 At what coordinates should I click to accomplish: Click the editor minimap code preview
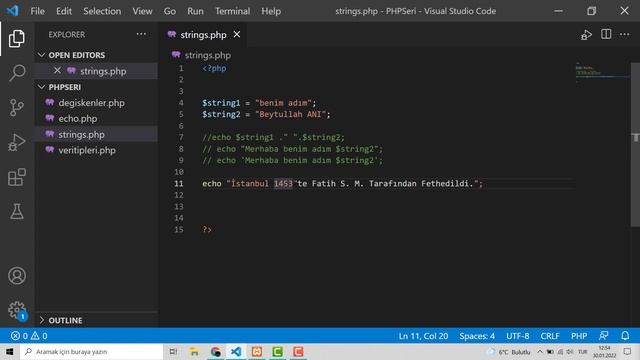point(601,72)
